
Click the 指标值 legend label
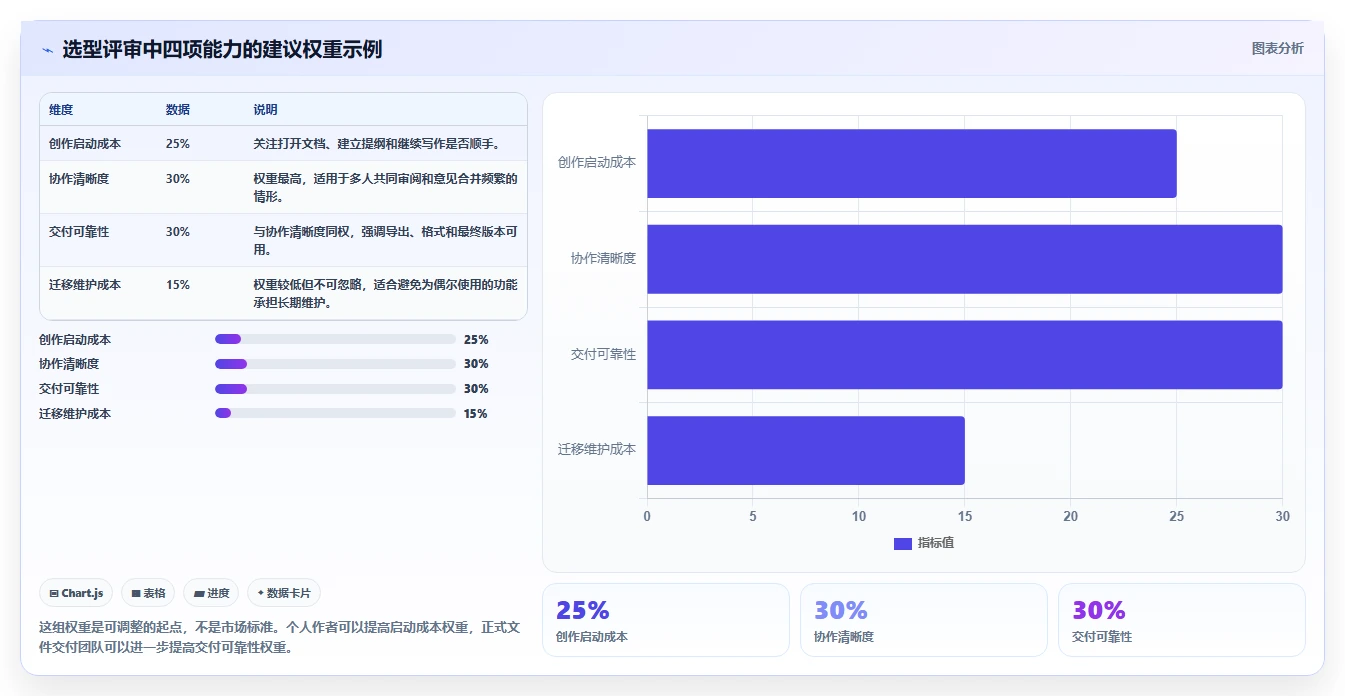[936, 543]
